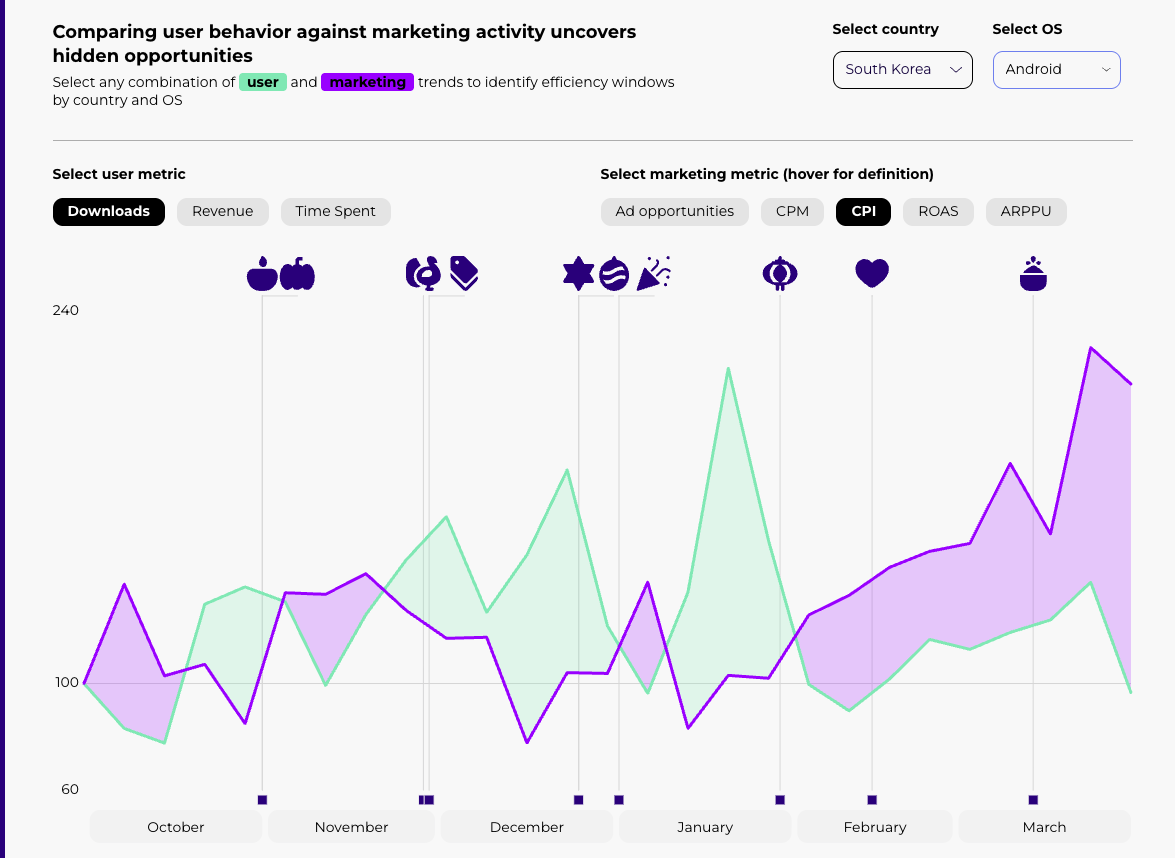1175x858 pixels.
Task: Expand the Select OS Android dropdown
Action: 1056,70
